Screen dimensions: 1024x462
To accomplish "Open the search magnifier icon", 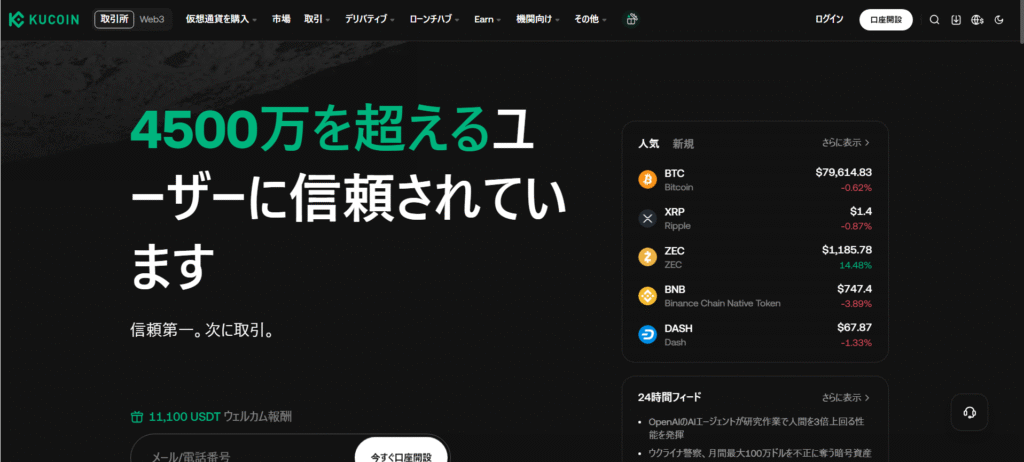I will point(934,20).
